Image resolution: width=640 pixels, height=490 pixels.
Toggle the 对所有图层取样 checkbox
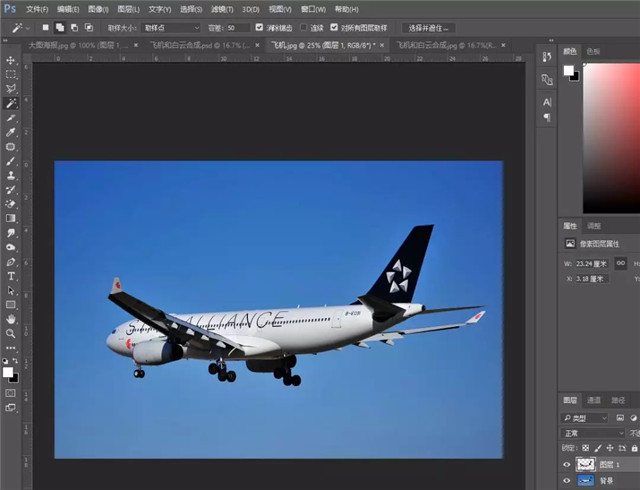333,28
